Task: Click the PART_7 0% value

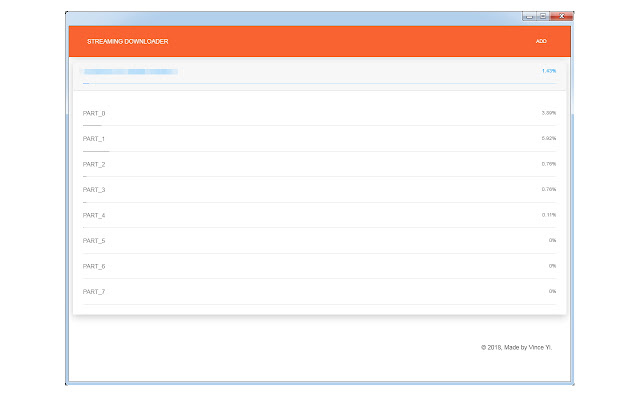Action: [552, 291]
